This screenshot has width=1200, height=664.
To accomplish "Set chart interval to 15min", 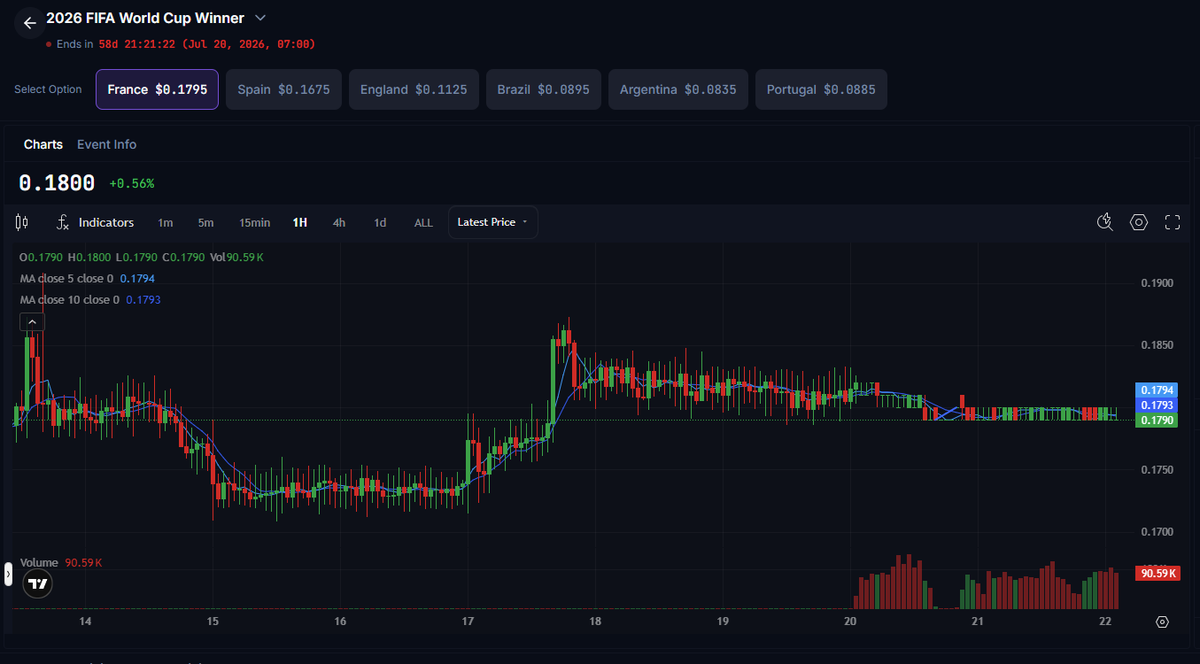I will tap(254, 222).
